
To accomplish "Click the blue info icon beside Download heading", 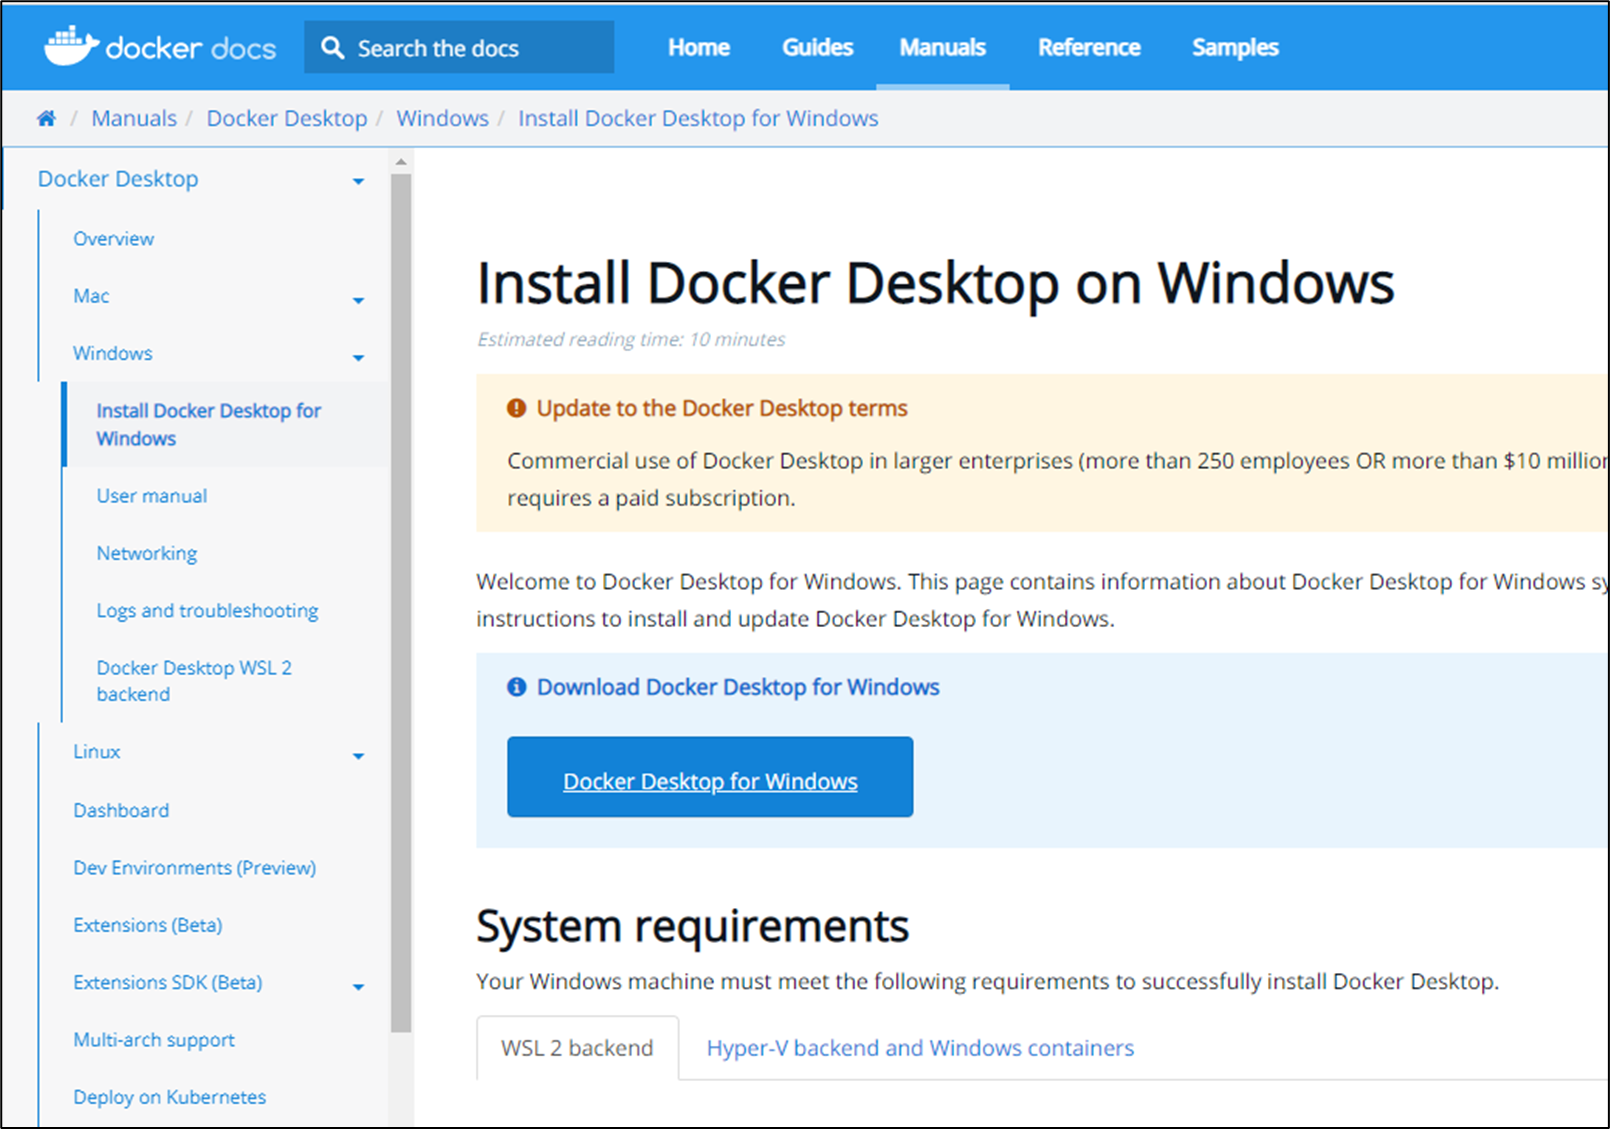I will coord(516,687).
